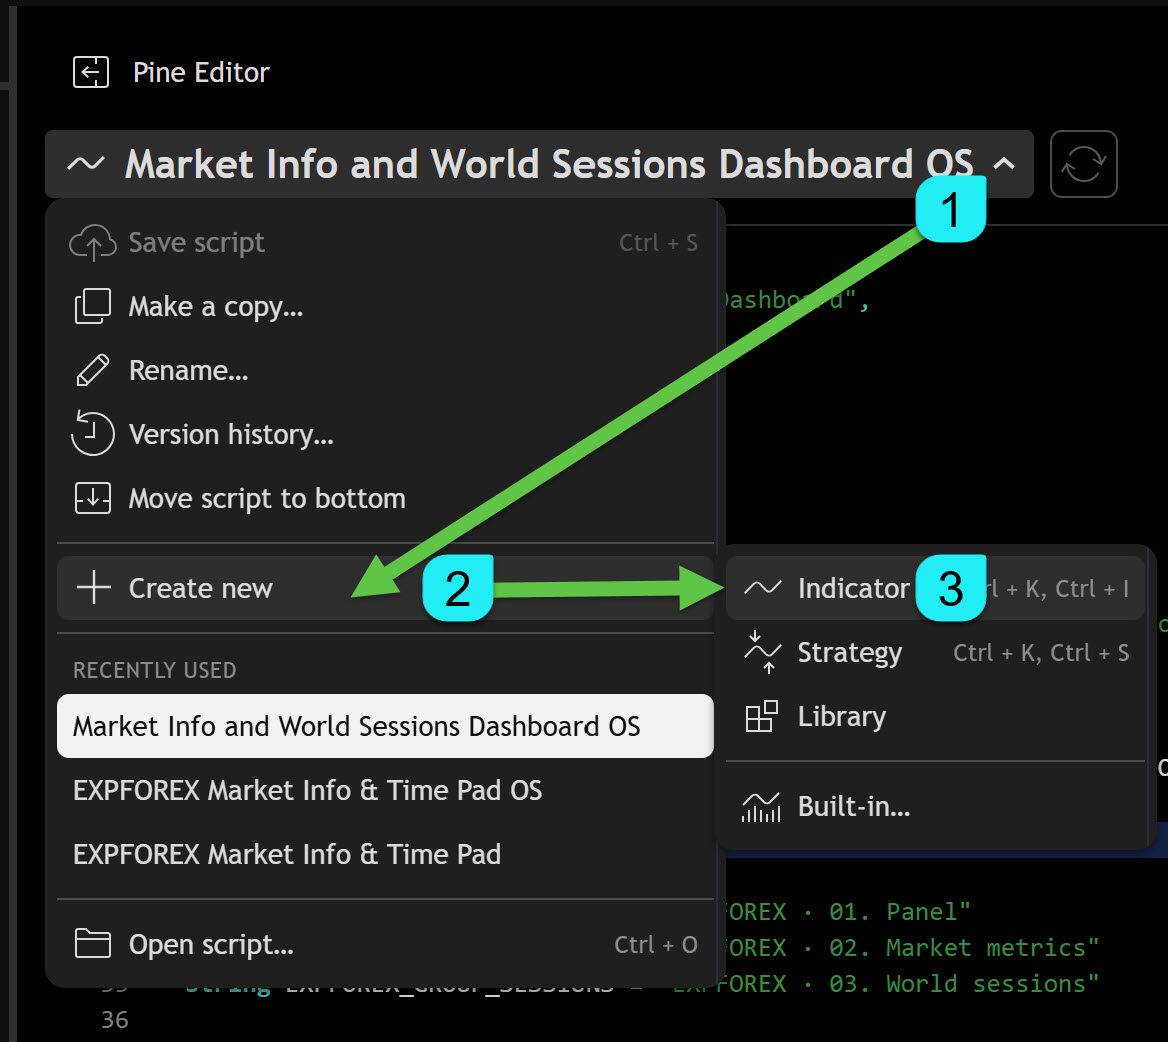Viewport: 1168px width, 1042px height.
Task: Open the Create new submenu
Action: (x=385, y=588)
